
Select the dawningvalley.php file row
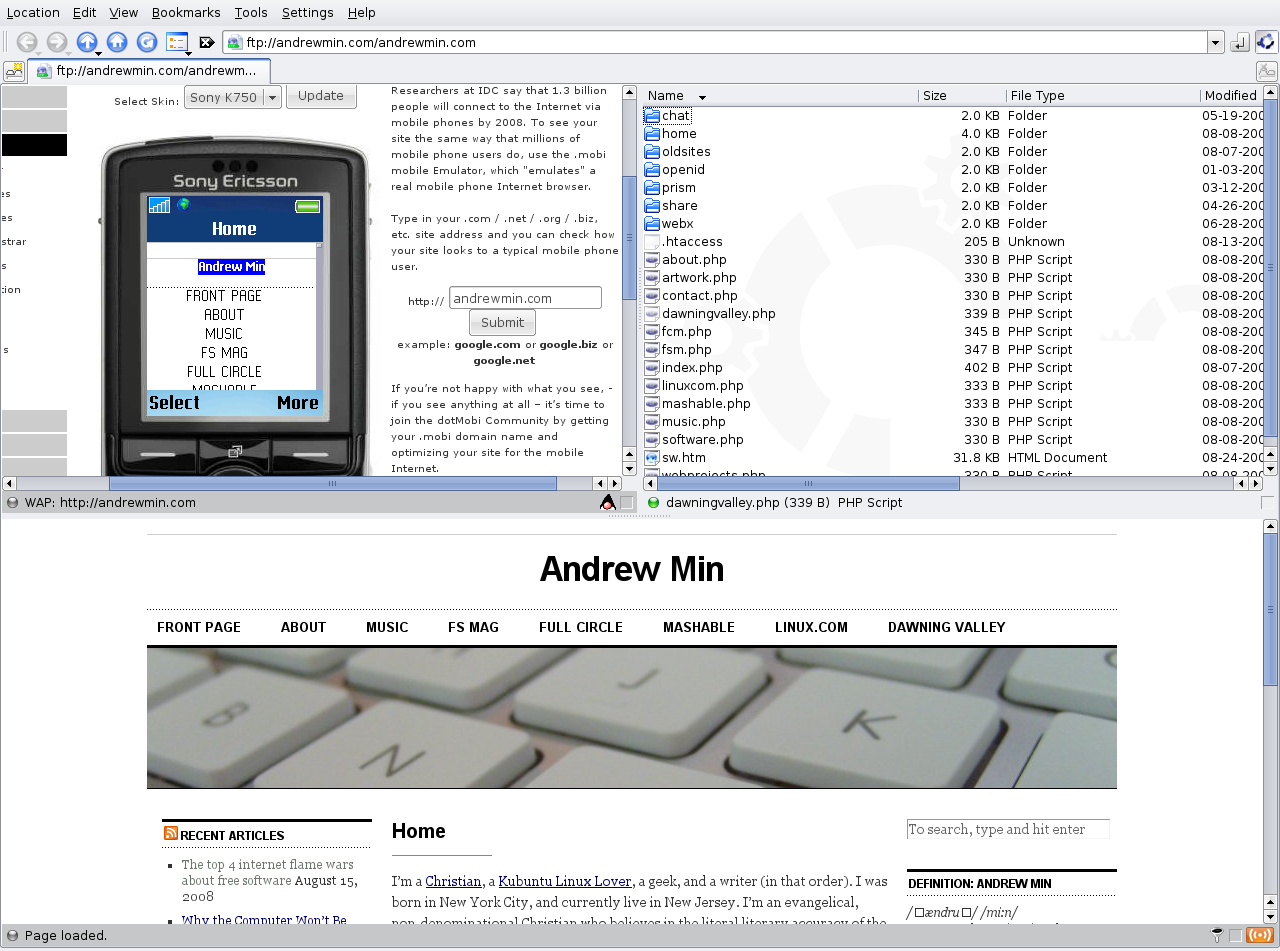coord(952,314)
